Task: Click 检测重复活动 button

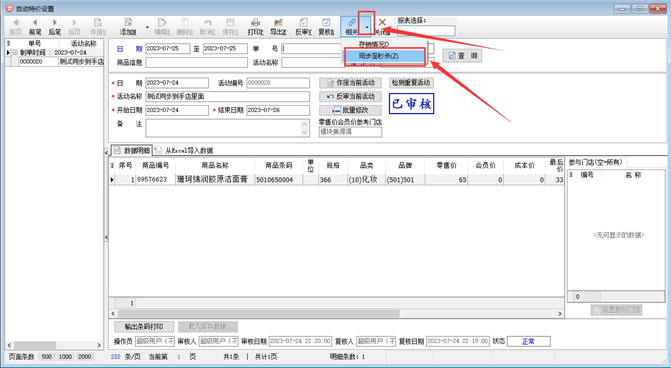Action: [411, 83]
